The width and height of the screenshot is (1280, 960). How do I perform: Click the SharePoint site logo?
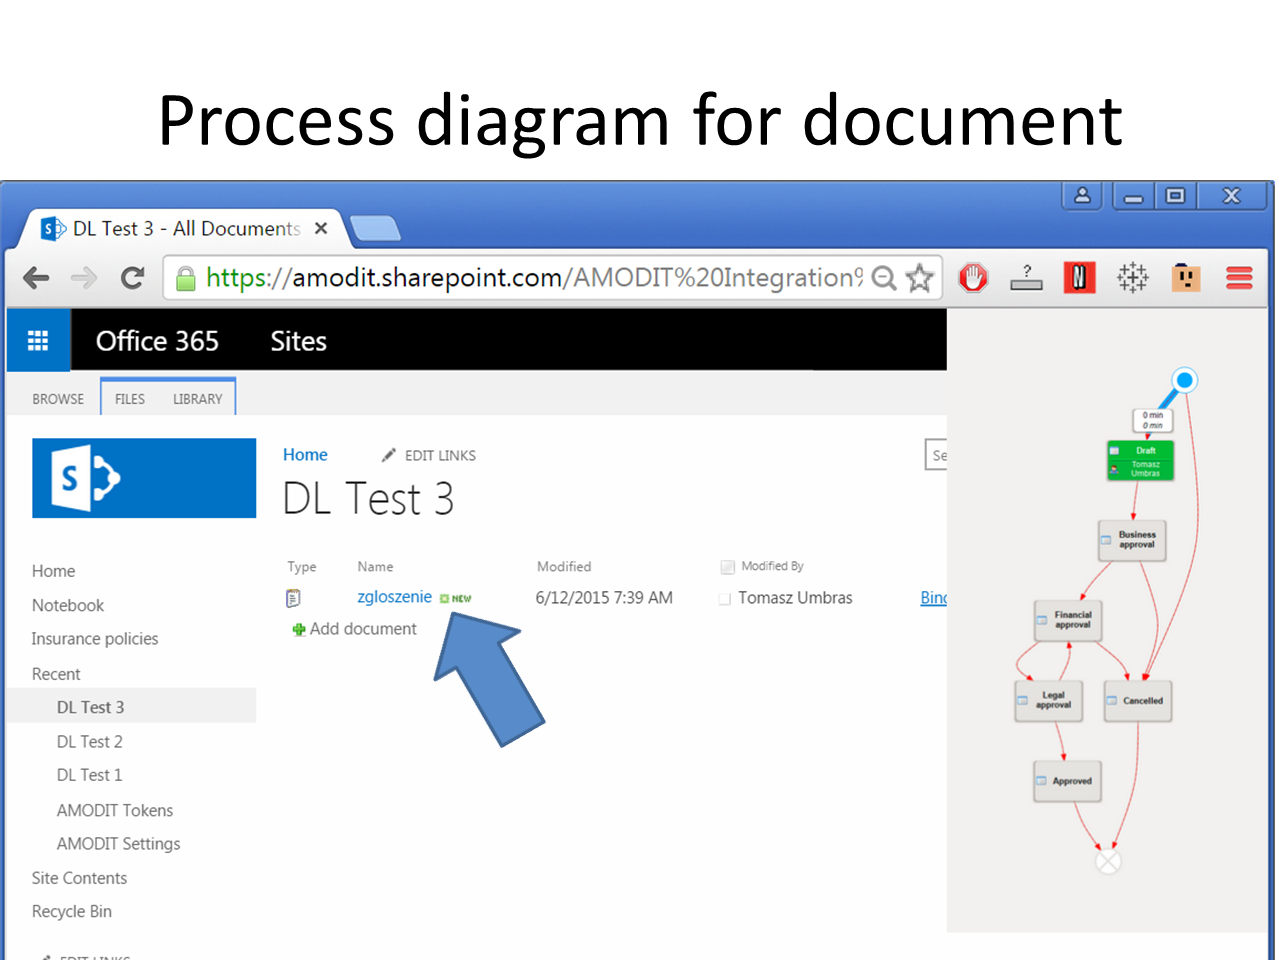(x=144, y=478)
